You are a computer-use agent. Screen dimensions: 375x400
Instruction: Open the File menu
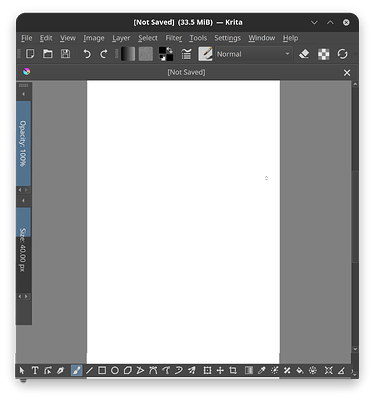pyautogui.click(x=27, y=38)
